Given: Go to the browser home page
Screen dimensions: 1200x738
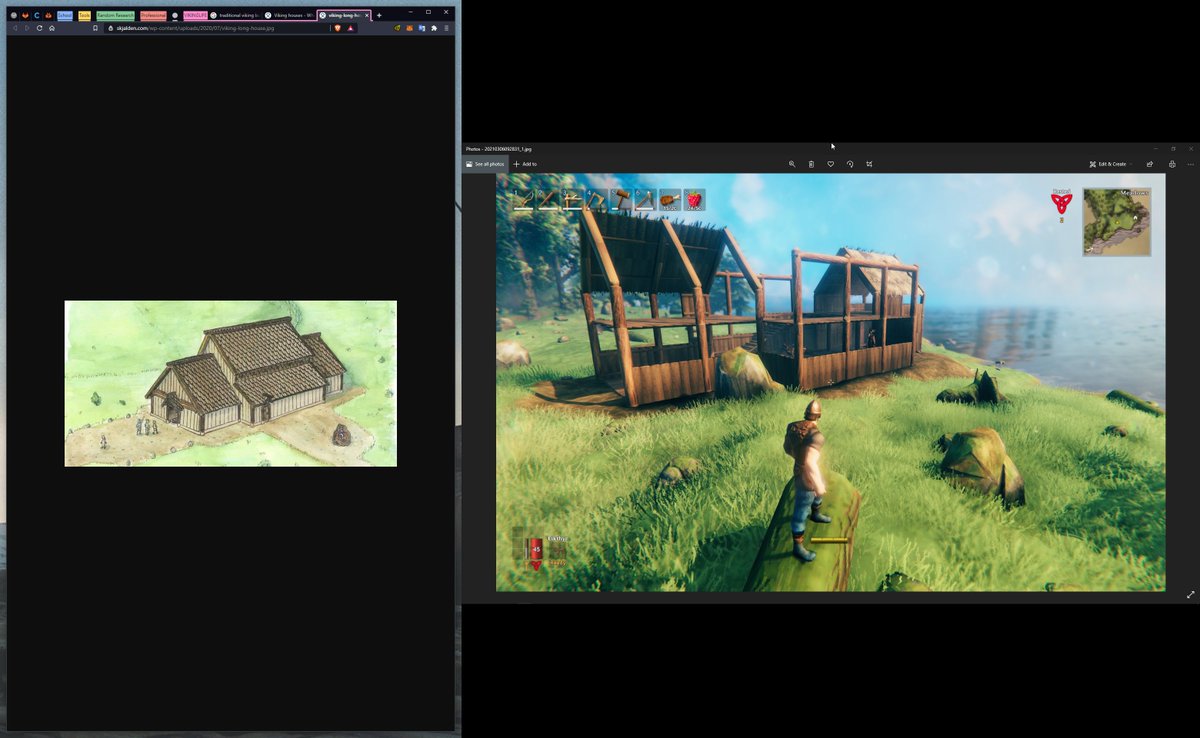Looking at the screenshot, I should pyautogui.click(x=52, y=28).
